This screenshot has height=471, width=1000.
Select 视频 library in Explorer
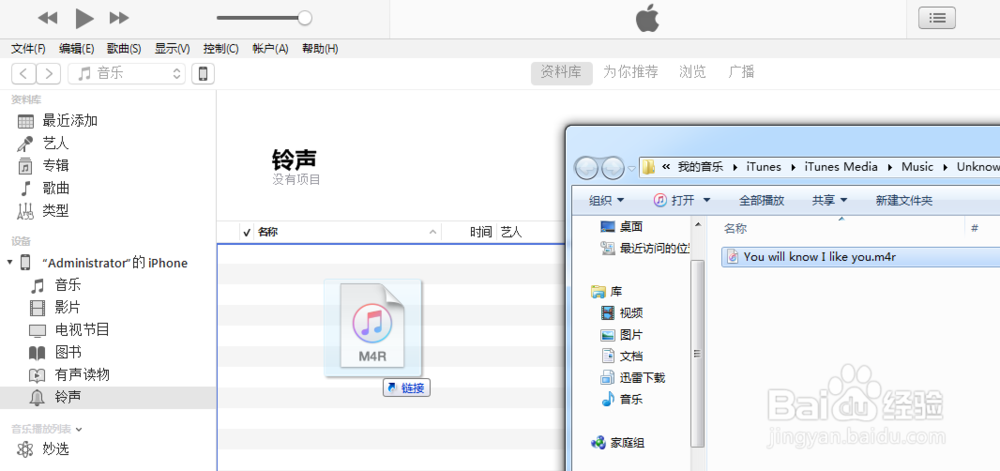click(x=622, y=312)
